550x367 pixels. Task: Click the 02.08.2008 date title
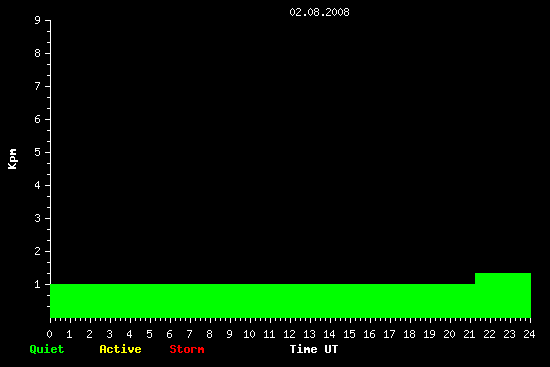tap(319, 12)
